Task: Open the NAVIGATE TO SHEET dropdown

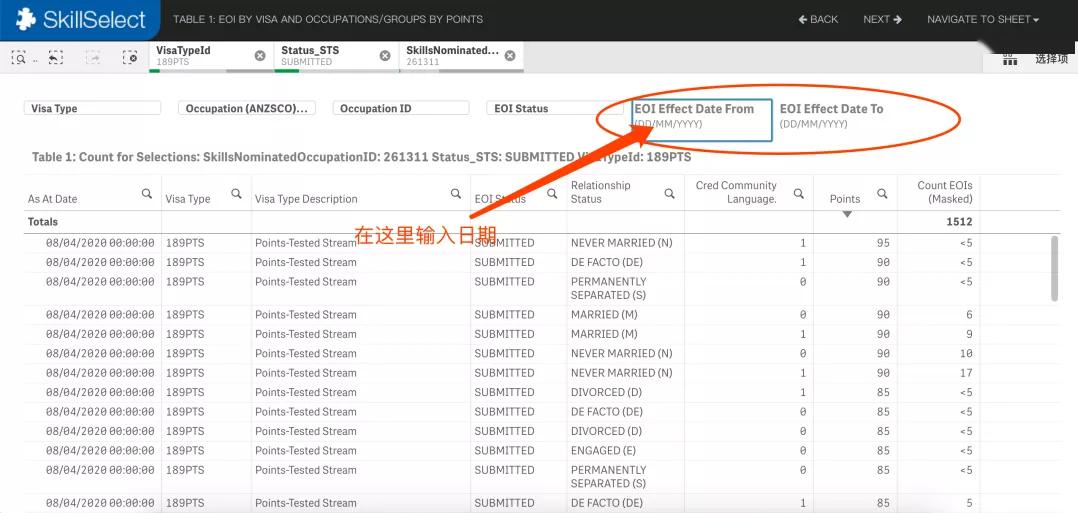Action: point(983,19)
